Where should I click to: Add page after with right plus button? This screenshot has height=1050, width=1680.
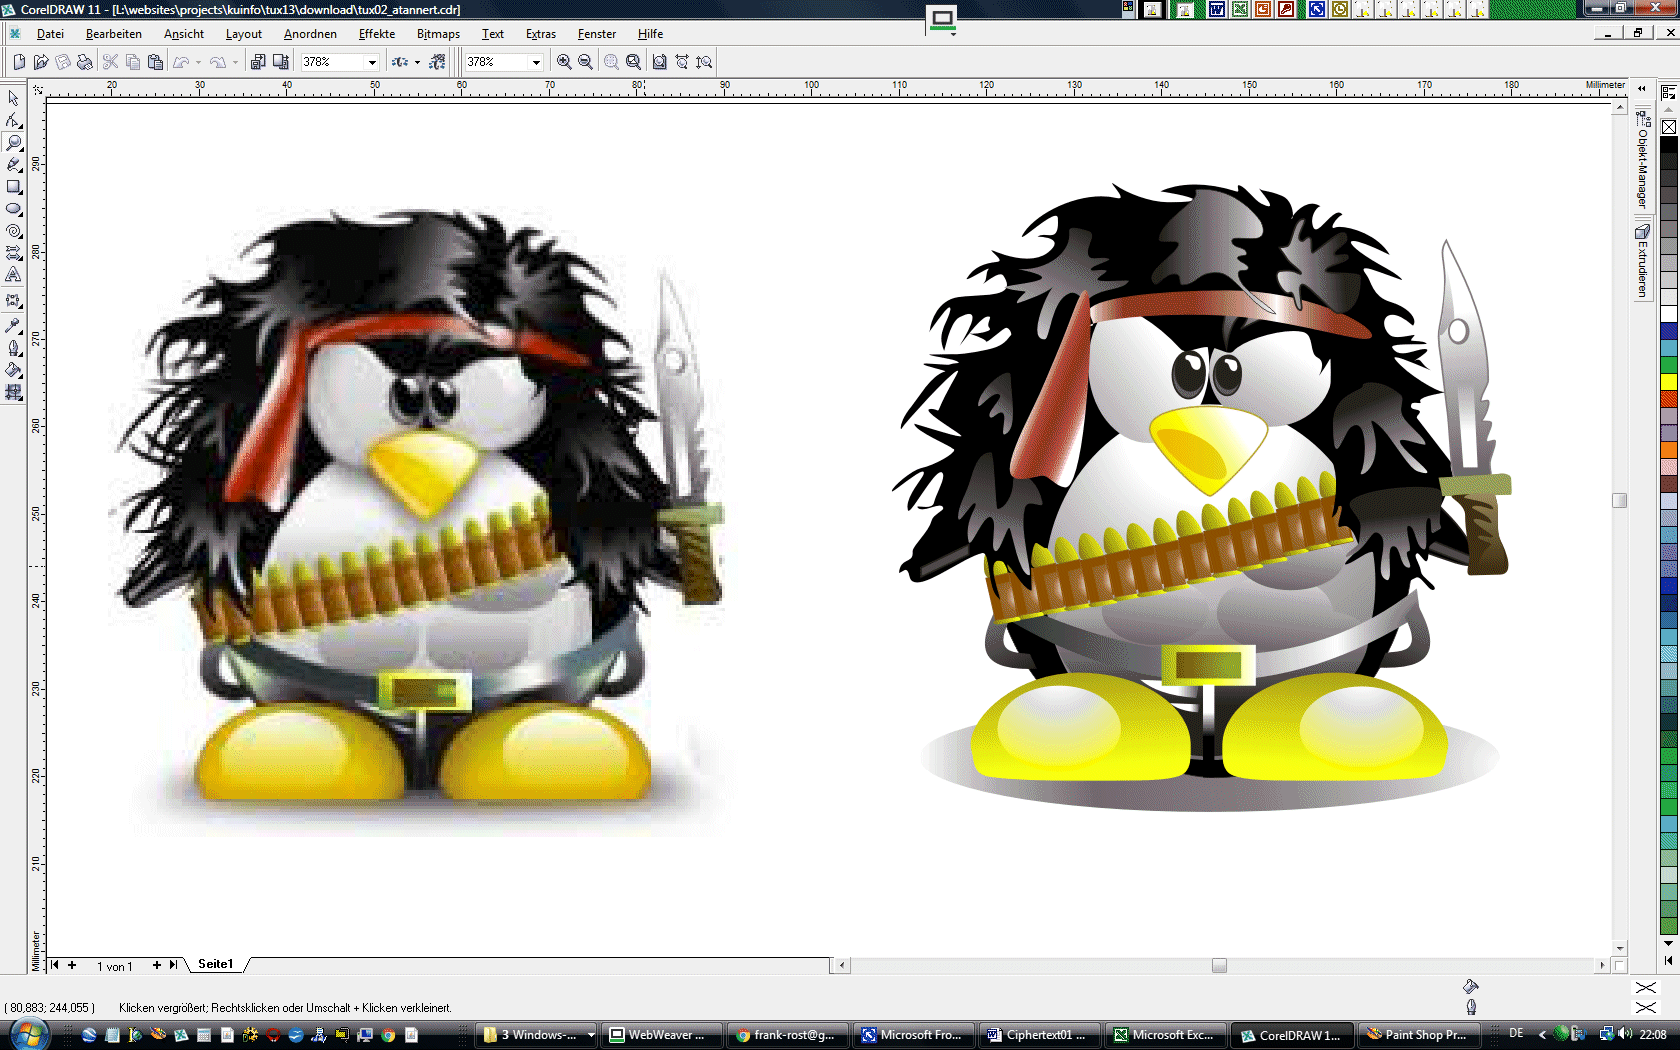click(156, 965)
